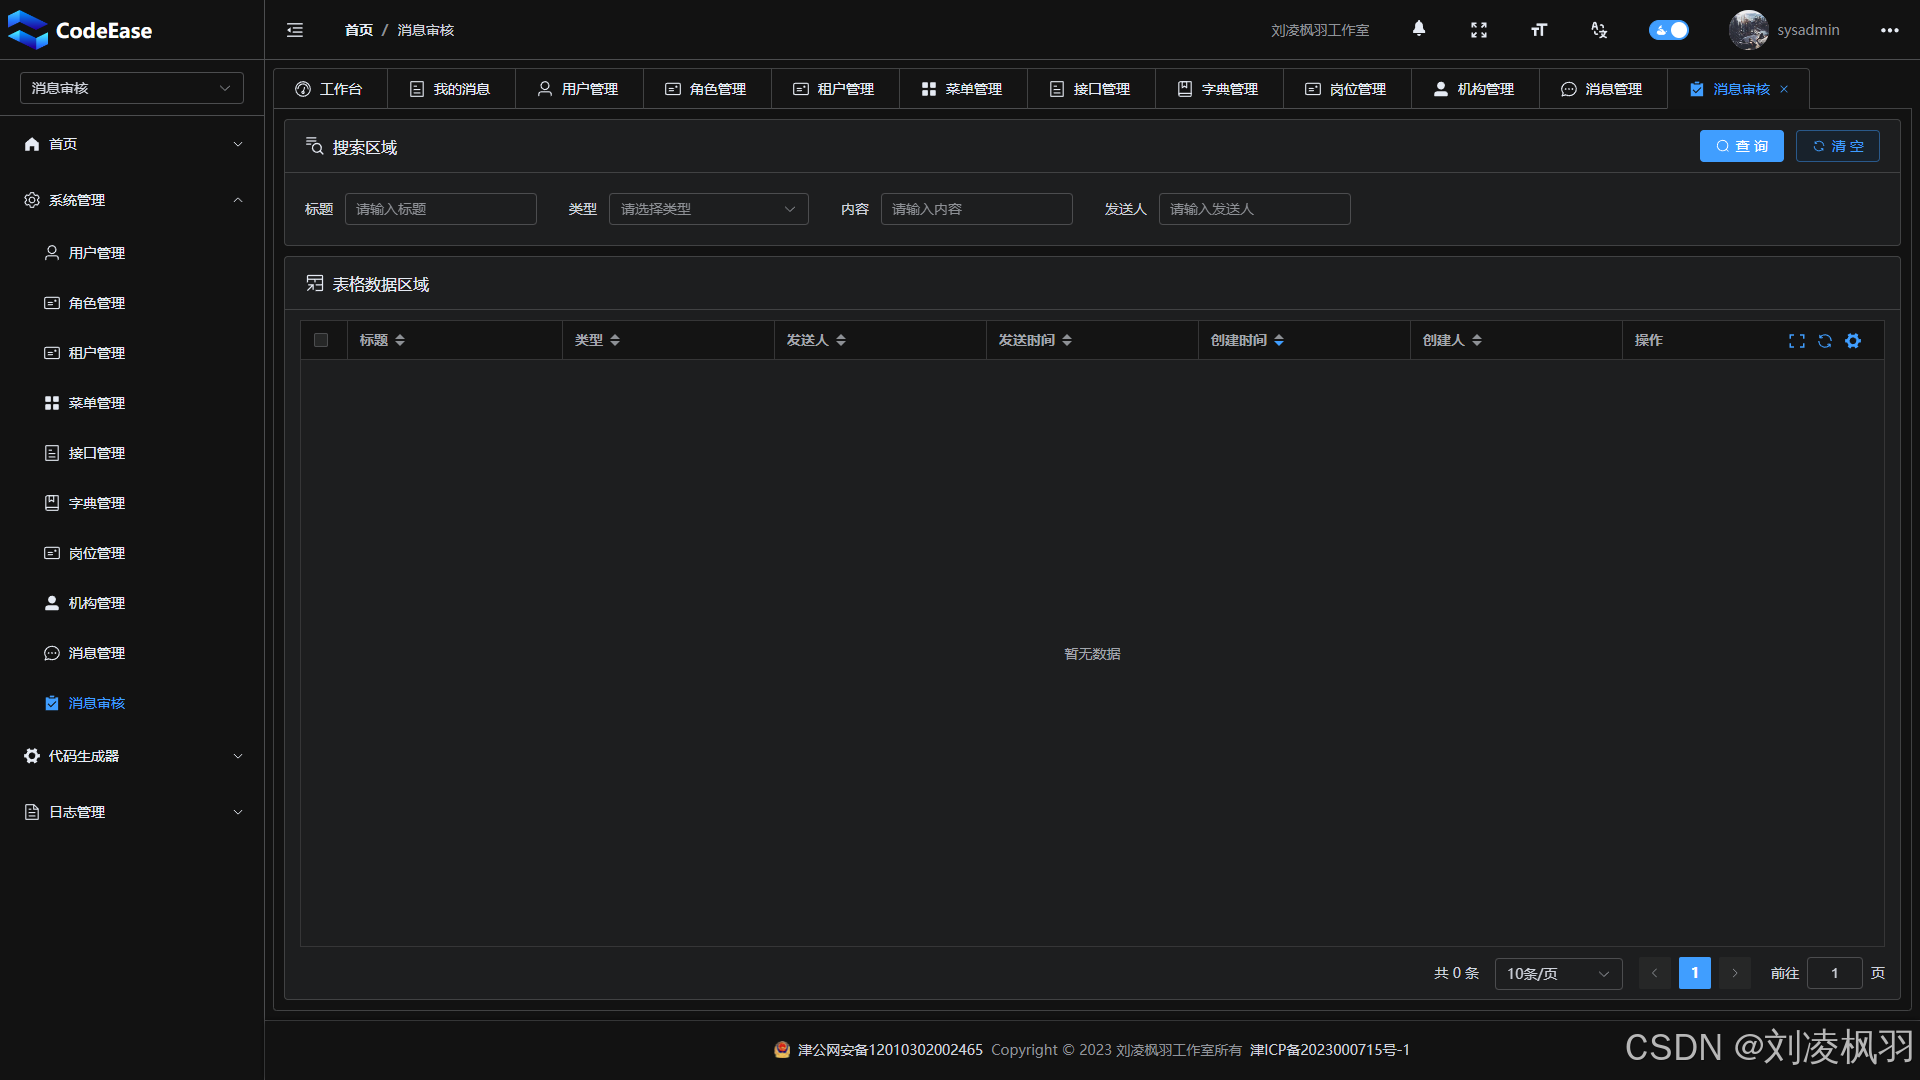This screenshot has width=1920, height=1080.
Task: Click the language translate icon
Action: (x=1598, y=30)
